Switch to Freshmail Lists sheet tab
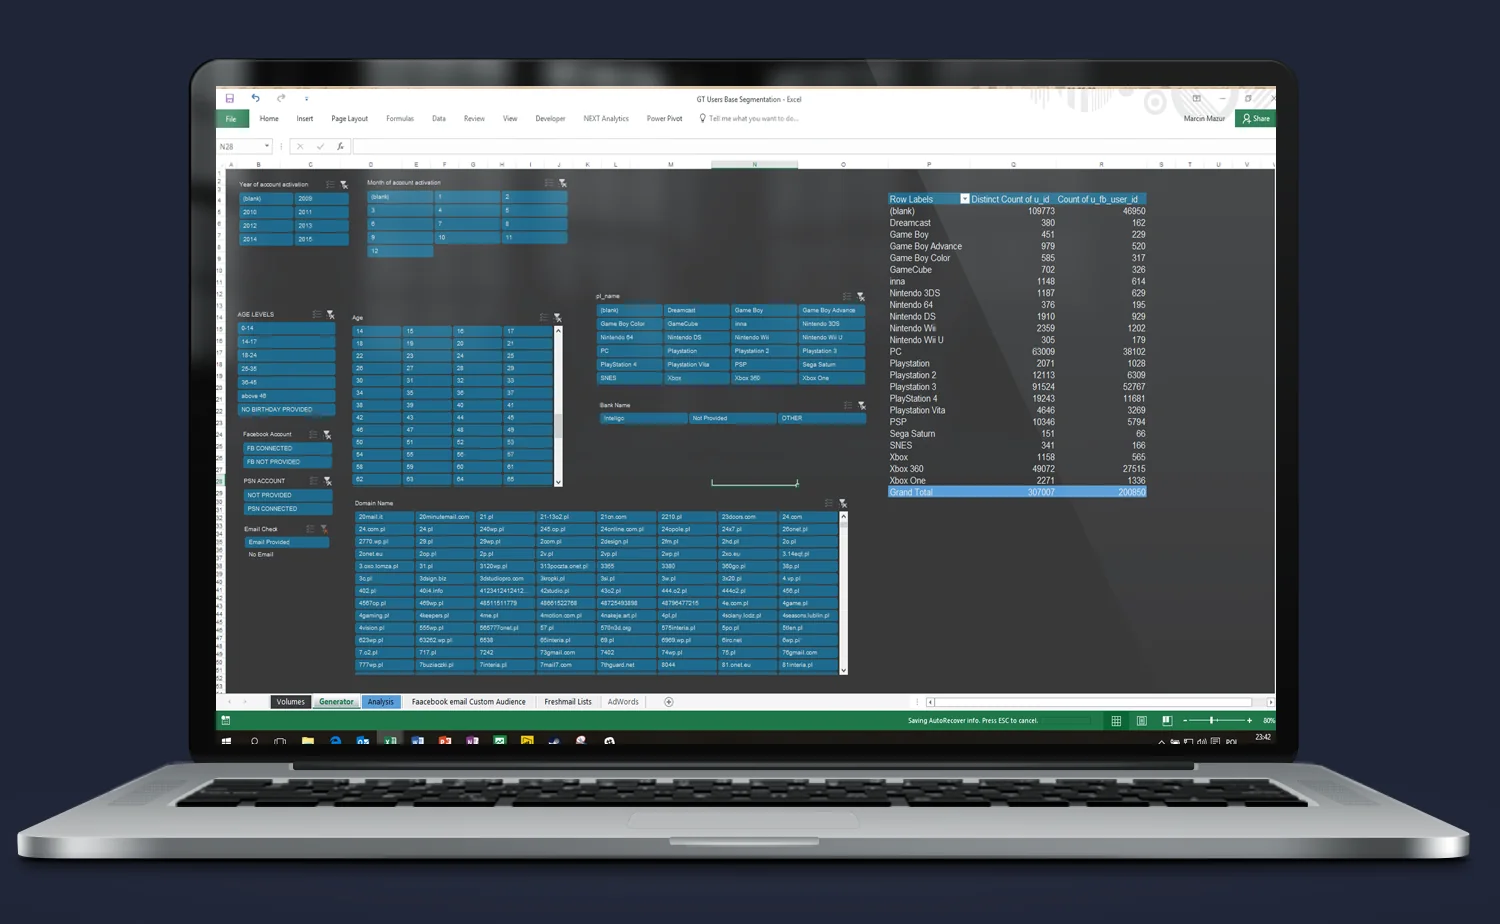The width and height of the screenshot is (1500, 924). pyautogui.click(x=568, y=702)
